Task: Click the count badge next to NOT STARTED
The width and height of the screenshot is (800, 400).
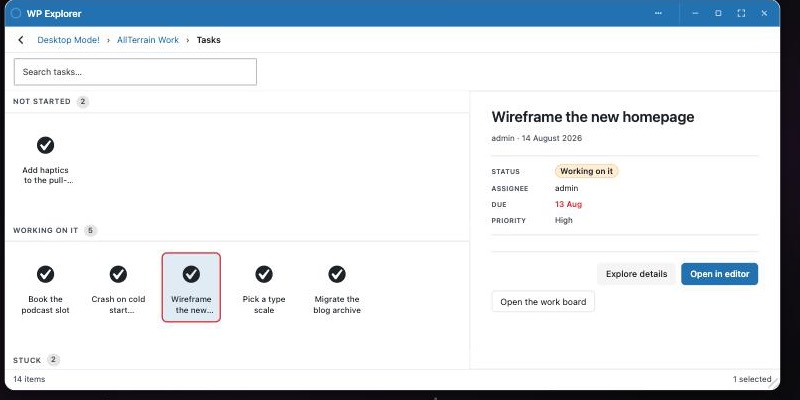Action: [x=83, y=102]
